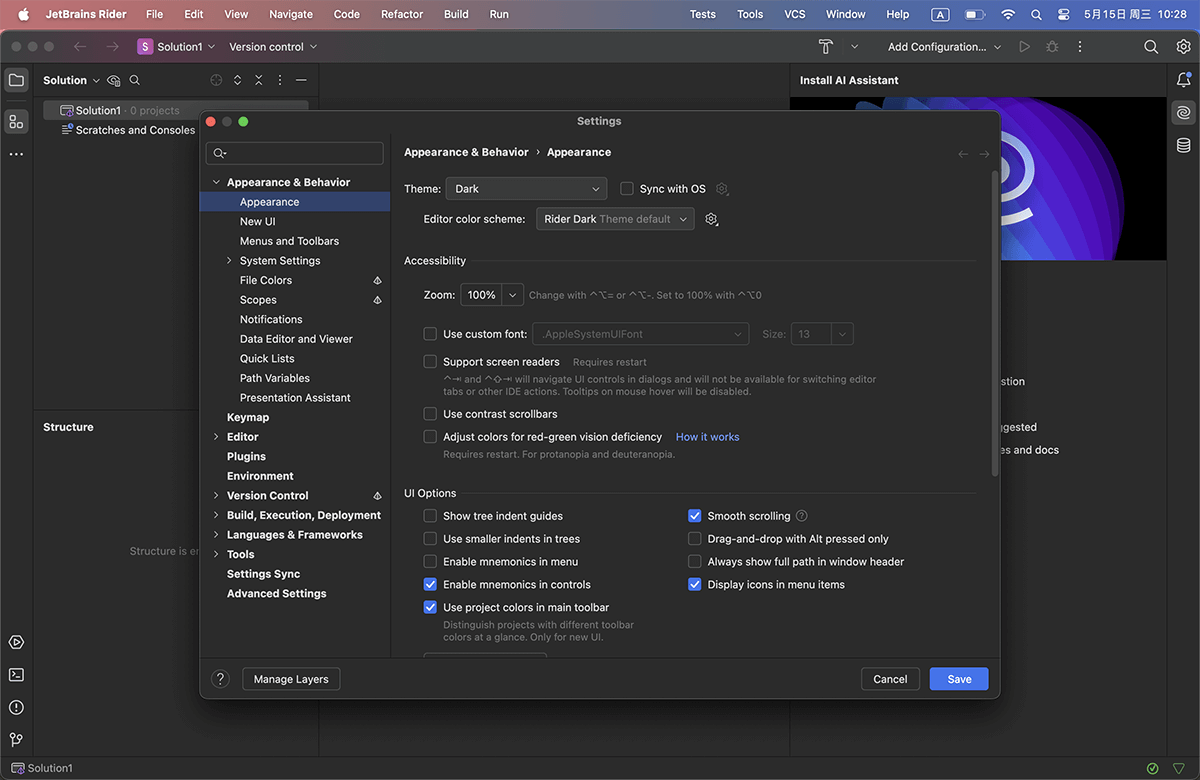The image size is (1200, 780).
Task: Open the Build menu
Action: click(456, 14)
